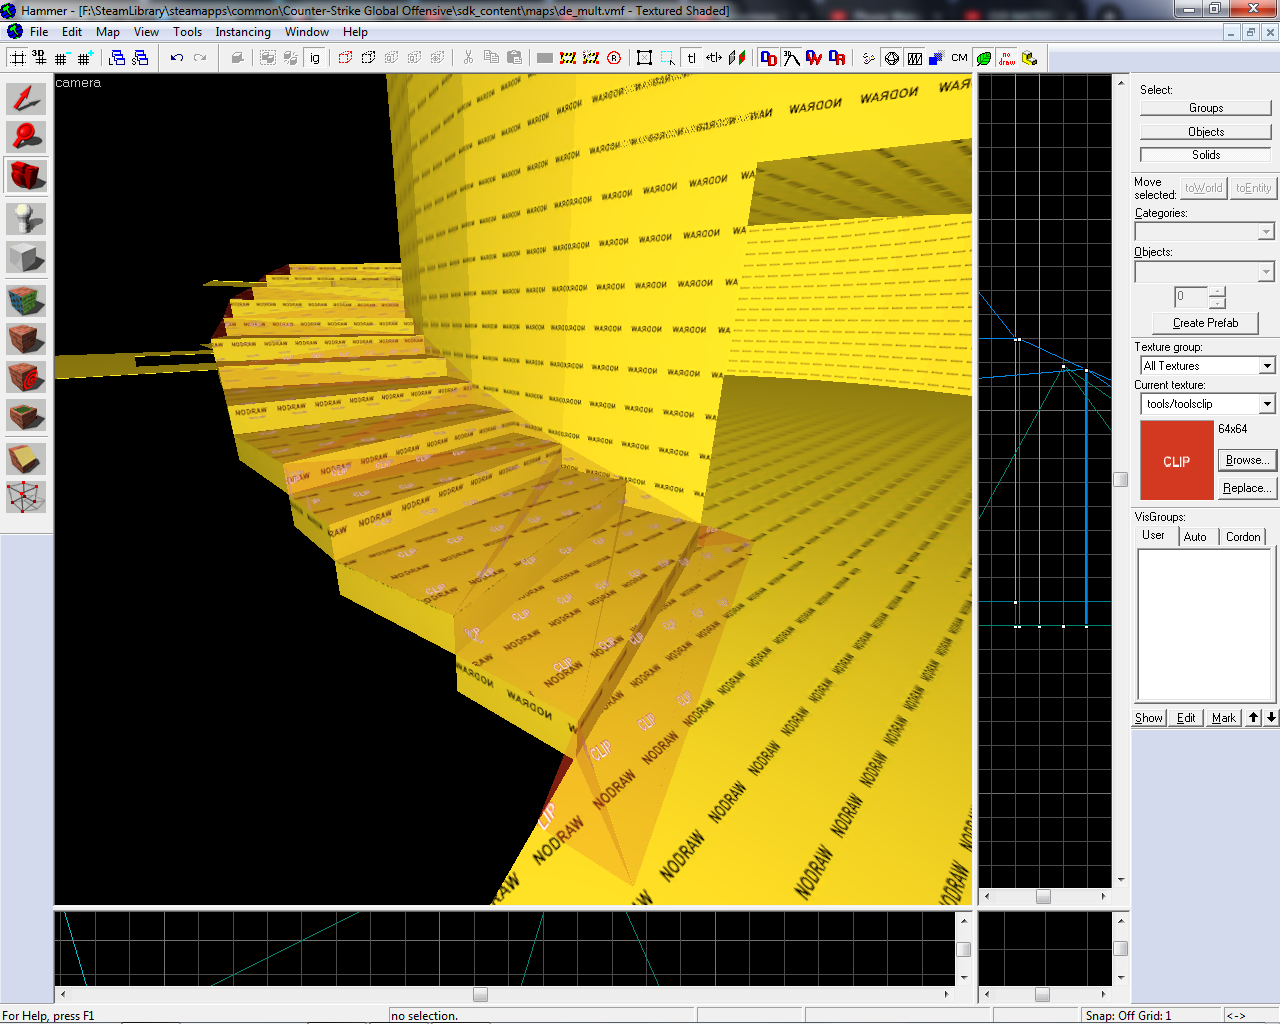Click the Load Window State icon

pos(117,58)
